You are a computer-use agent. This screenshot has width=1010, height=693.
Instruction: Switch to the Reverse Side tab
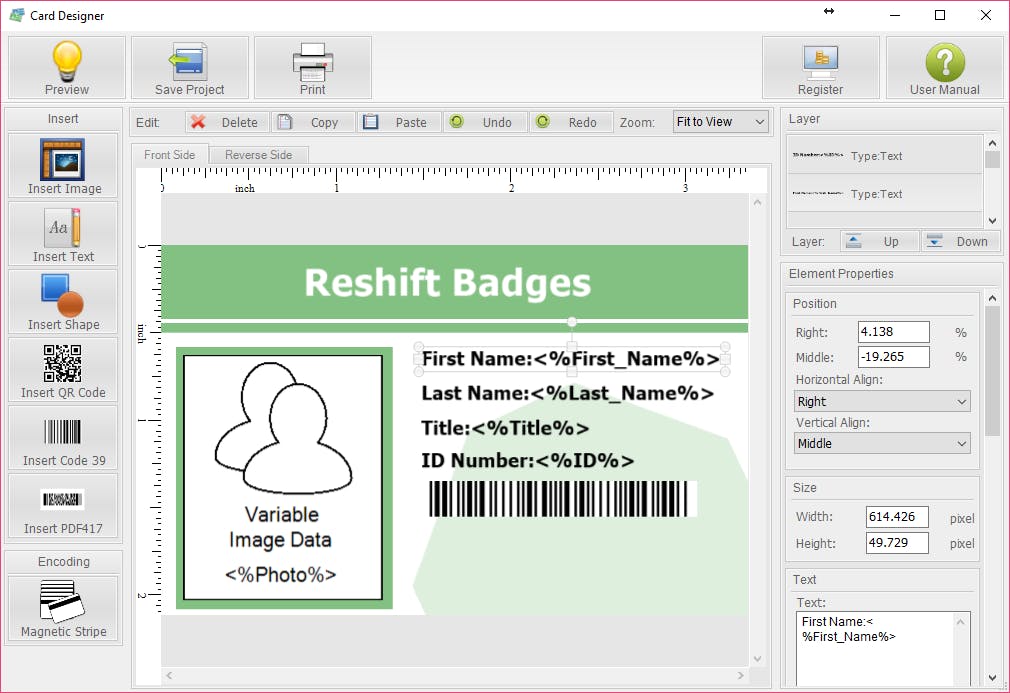[258, 155]
